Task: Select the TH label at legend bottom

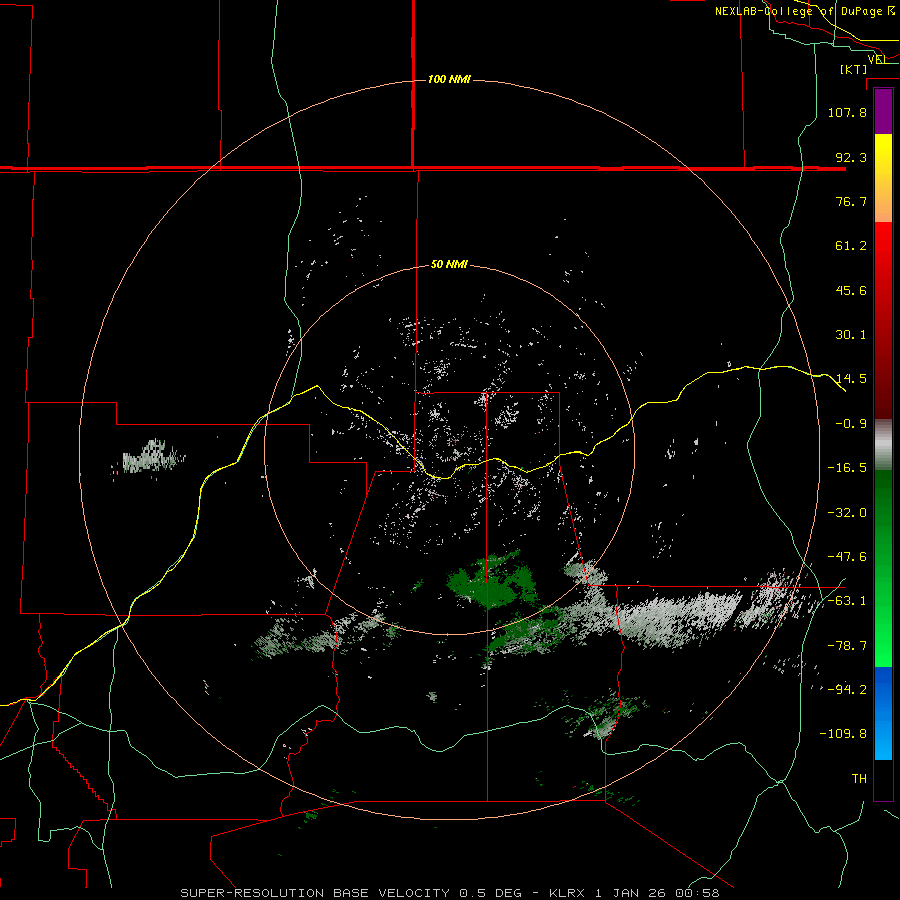Action: pos(859,779)
